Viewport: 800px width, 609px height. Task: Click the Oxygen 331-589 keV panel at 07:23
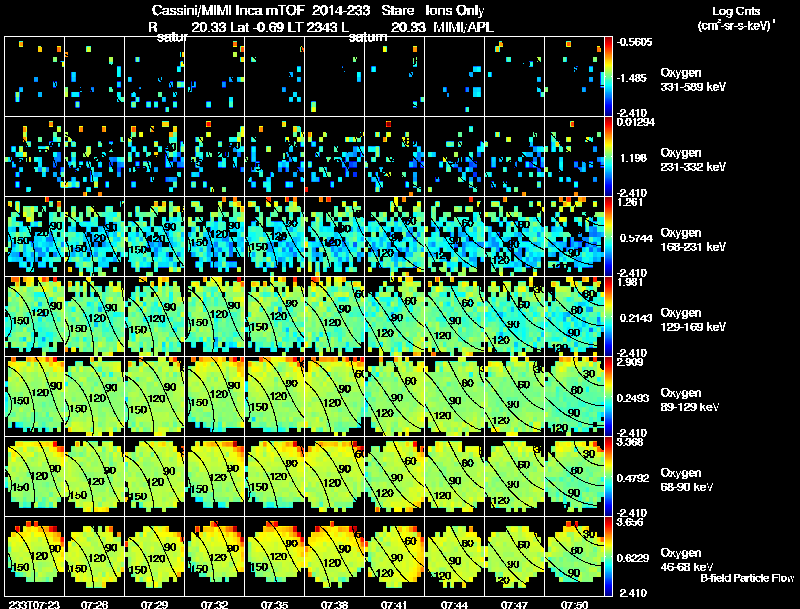click(35, 76)
